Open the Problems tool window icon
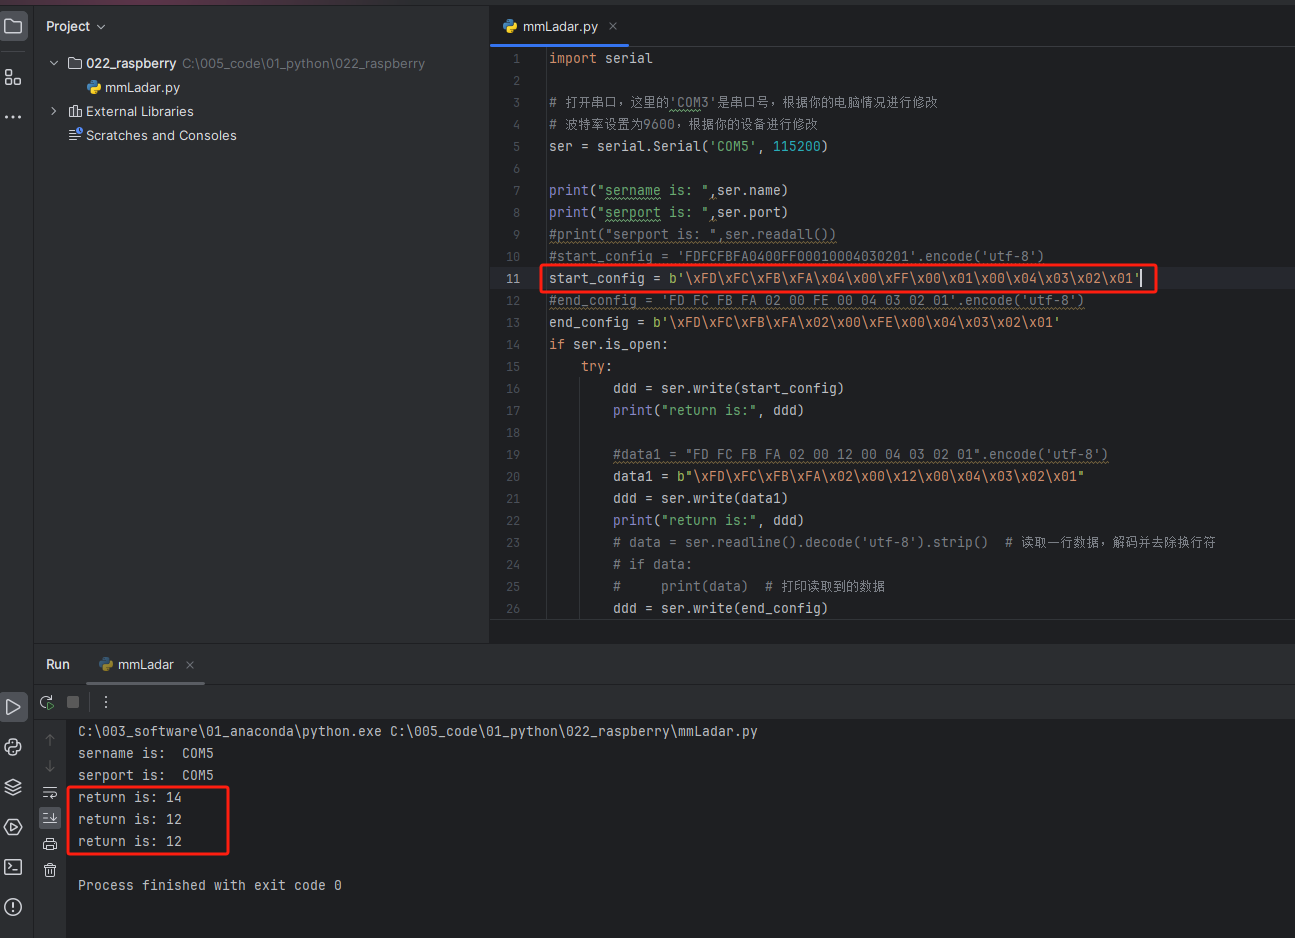Screen dimensions: 1295x938 13,907
